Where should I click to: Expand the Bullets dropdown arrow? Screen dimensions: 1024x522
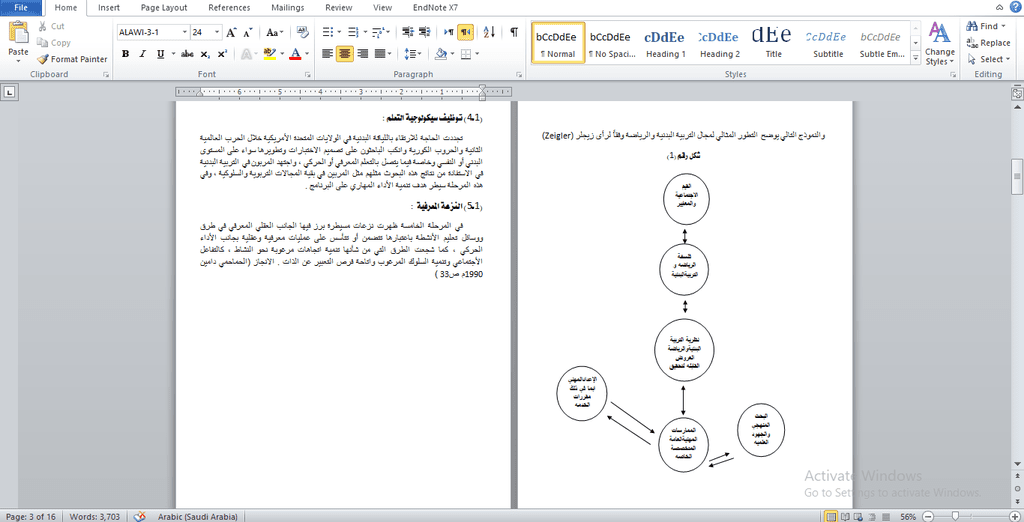pyautogui.click(x=340, y=31)
